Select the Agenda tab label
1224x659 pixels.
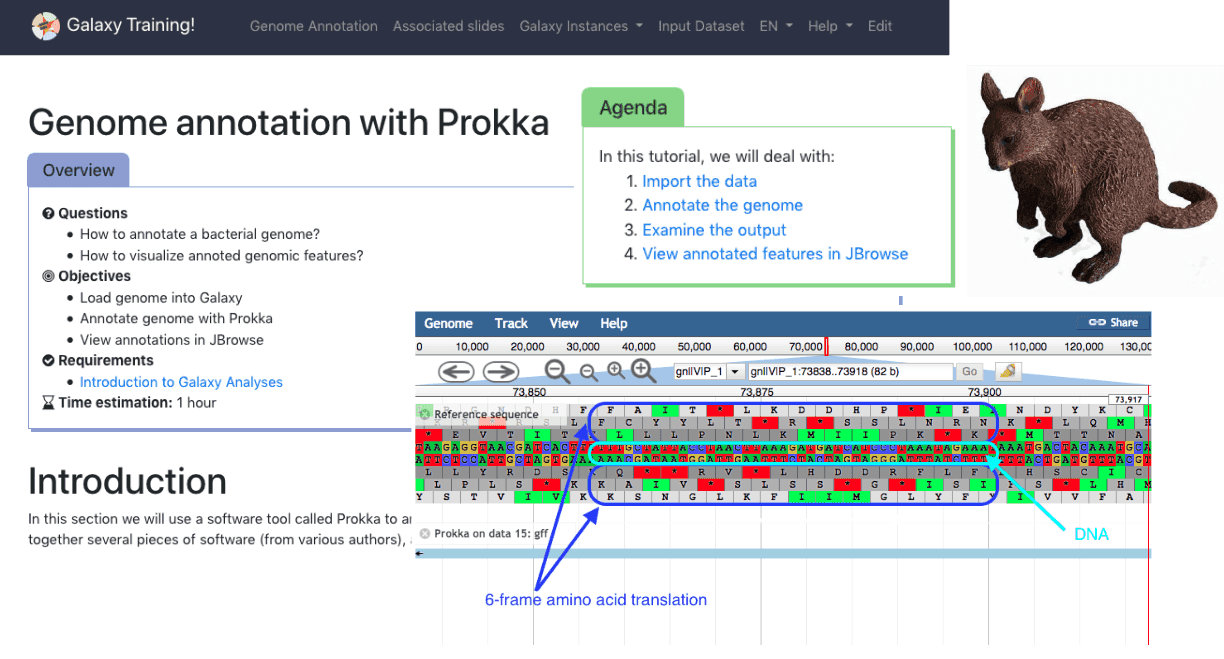click(x=633, y=108)
